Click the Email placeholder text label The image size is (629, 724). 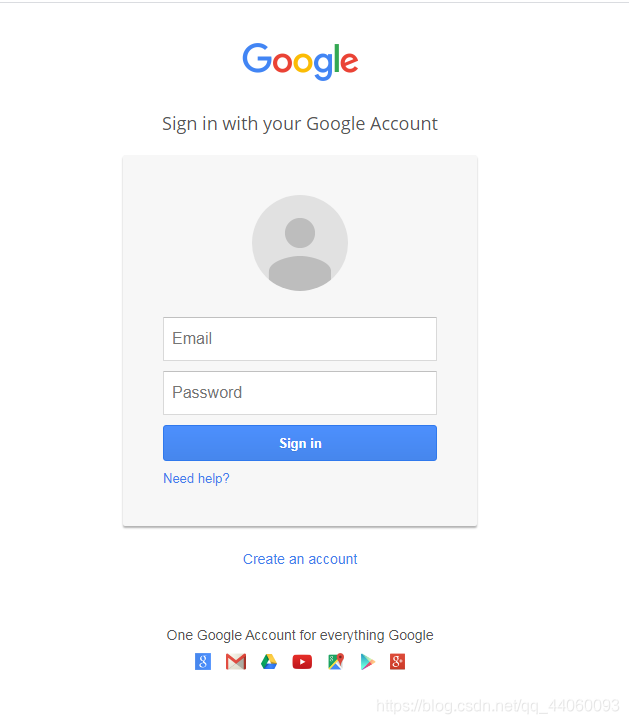tap(192, 338)
